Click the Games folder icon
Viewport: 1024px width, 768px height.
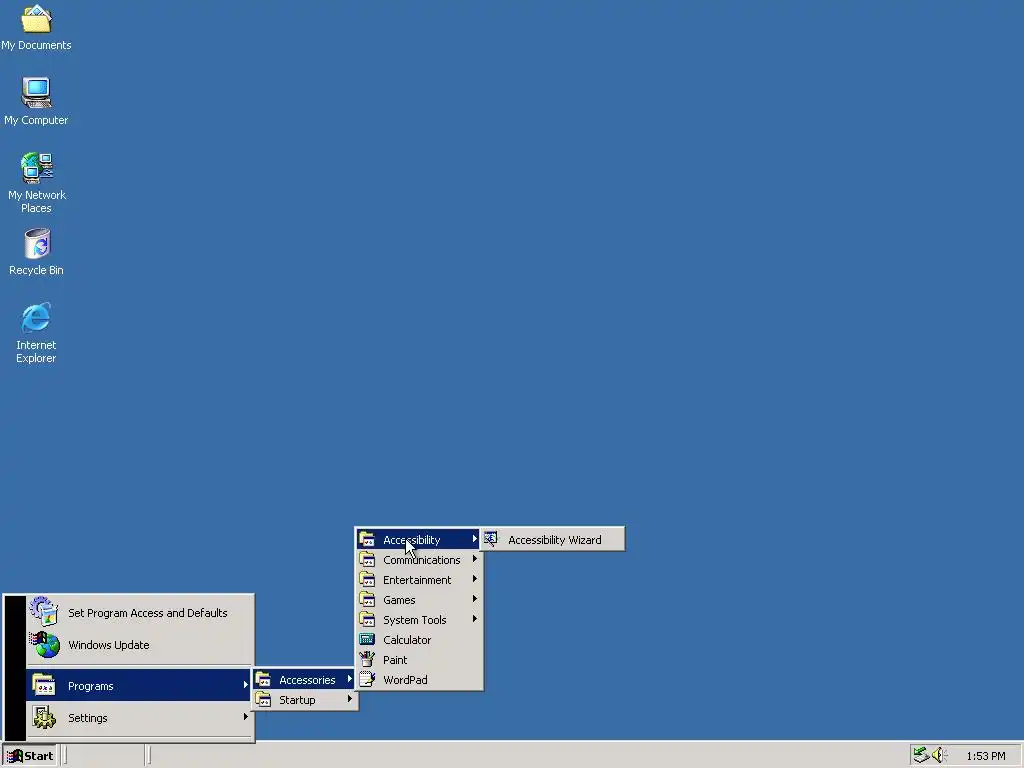click(x=367, y=600)
